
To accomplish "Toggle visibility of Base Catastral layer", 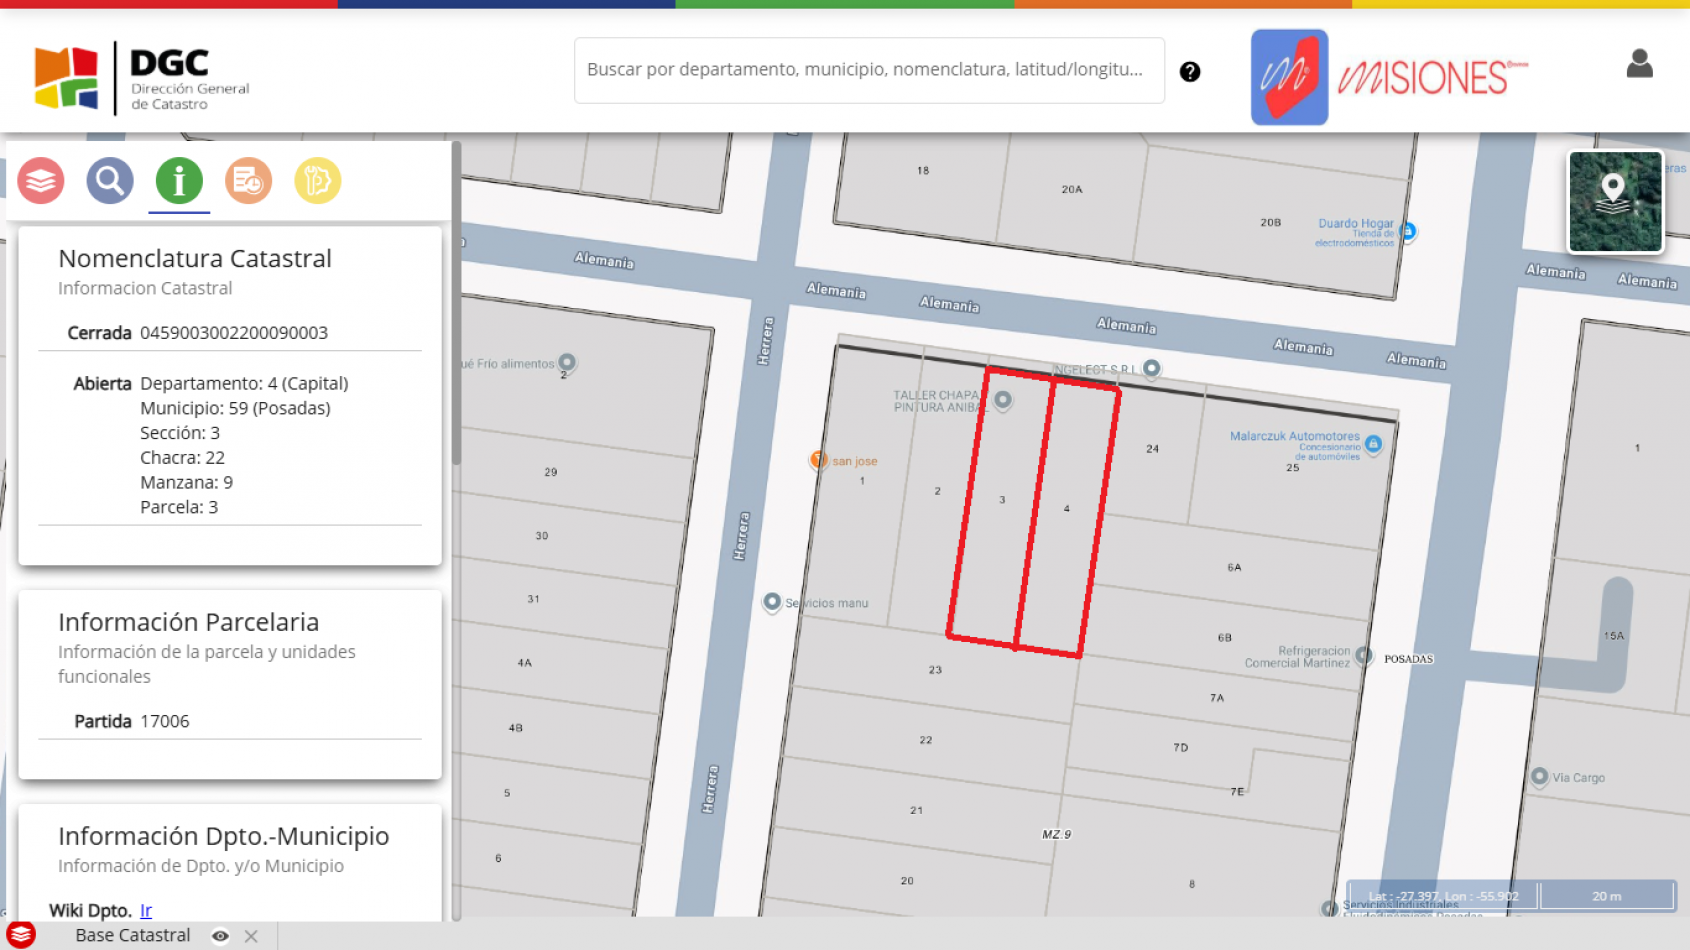I will pos(221,936).
